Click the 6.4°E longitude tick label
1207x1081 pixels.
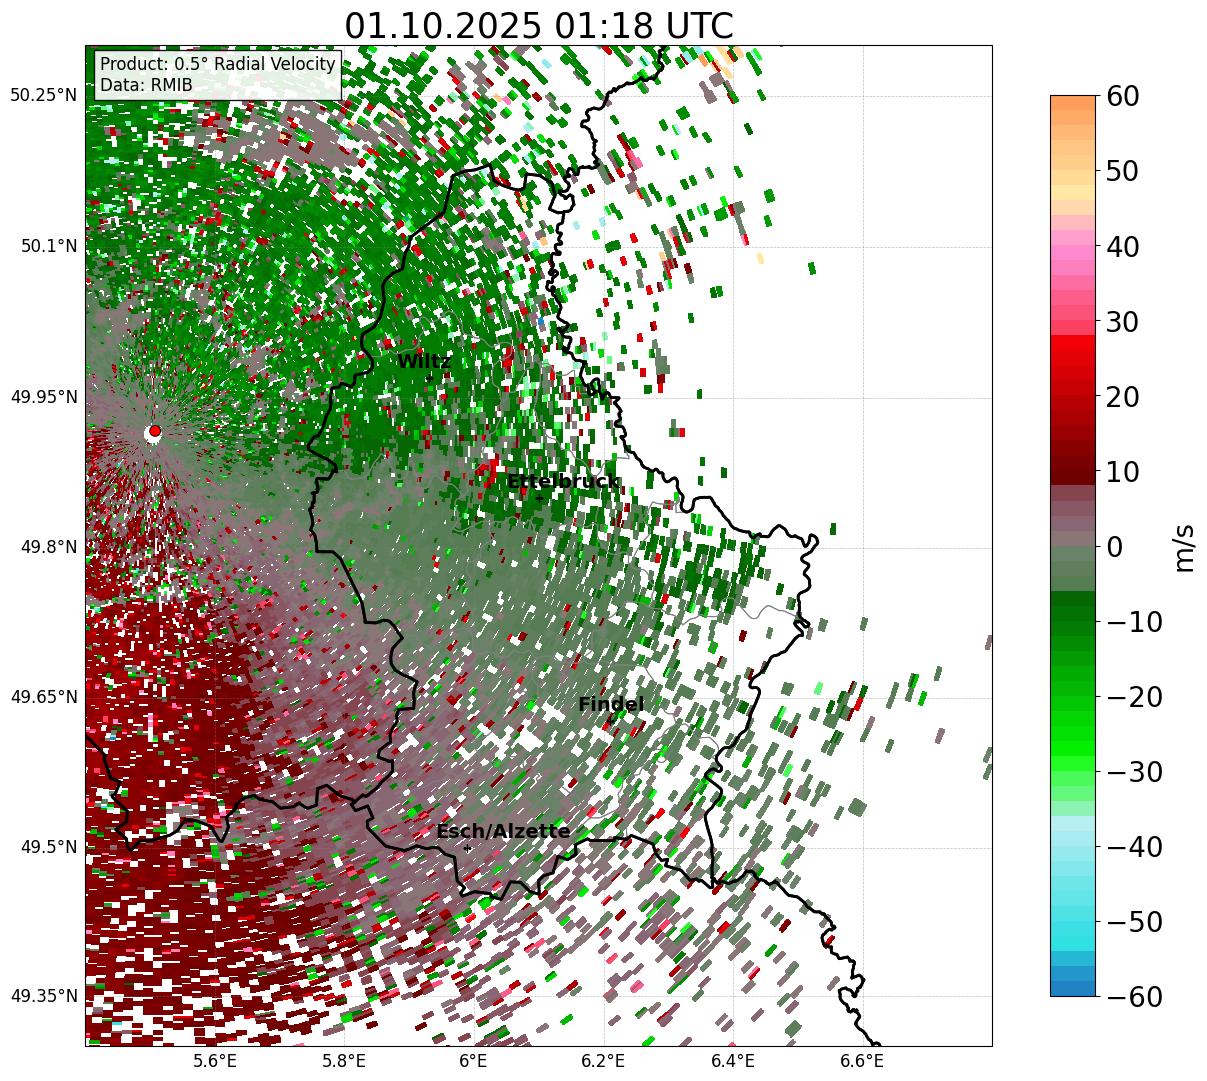(x=733, y=1060)
